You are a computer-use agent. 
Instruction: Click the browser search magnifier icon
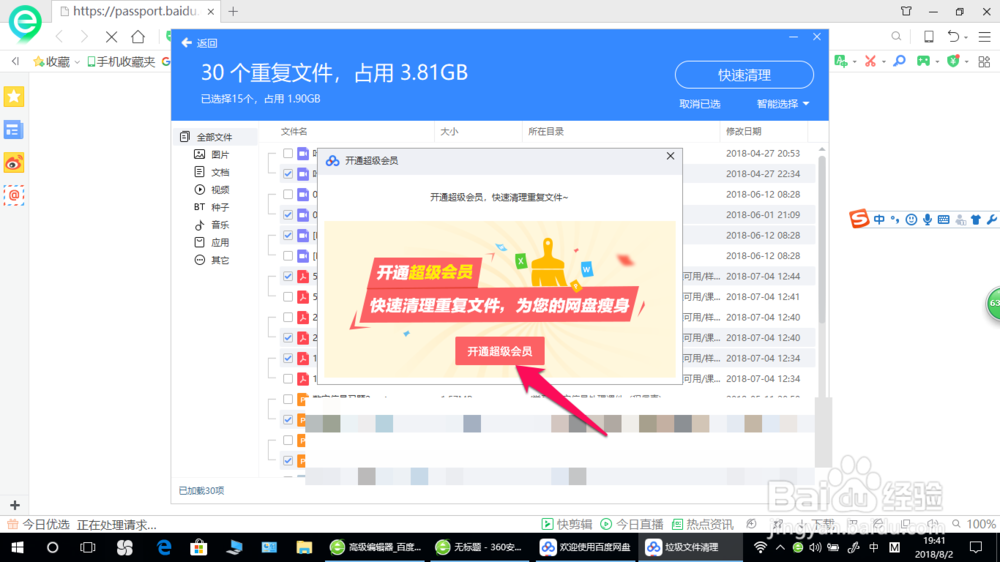coord(896,36)
